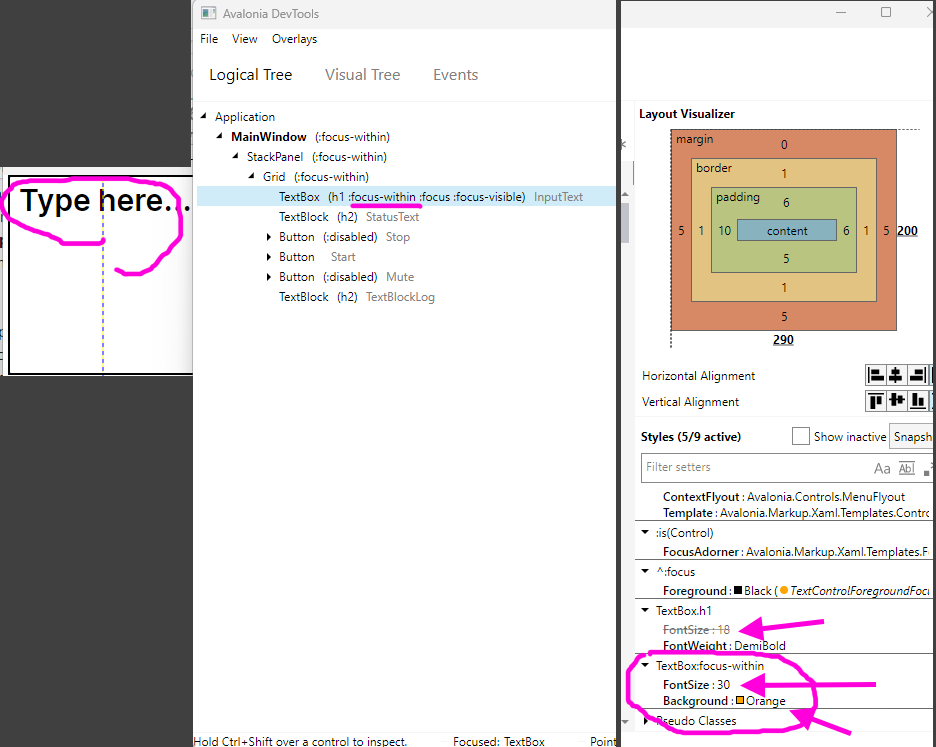Switch to the Visual Tree tab
Viewport: 936px width, 747px height.
tap(362, 74)
